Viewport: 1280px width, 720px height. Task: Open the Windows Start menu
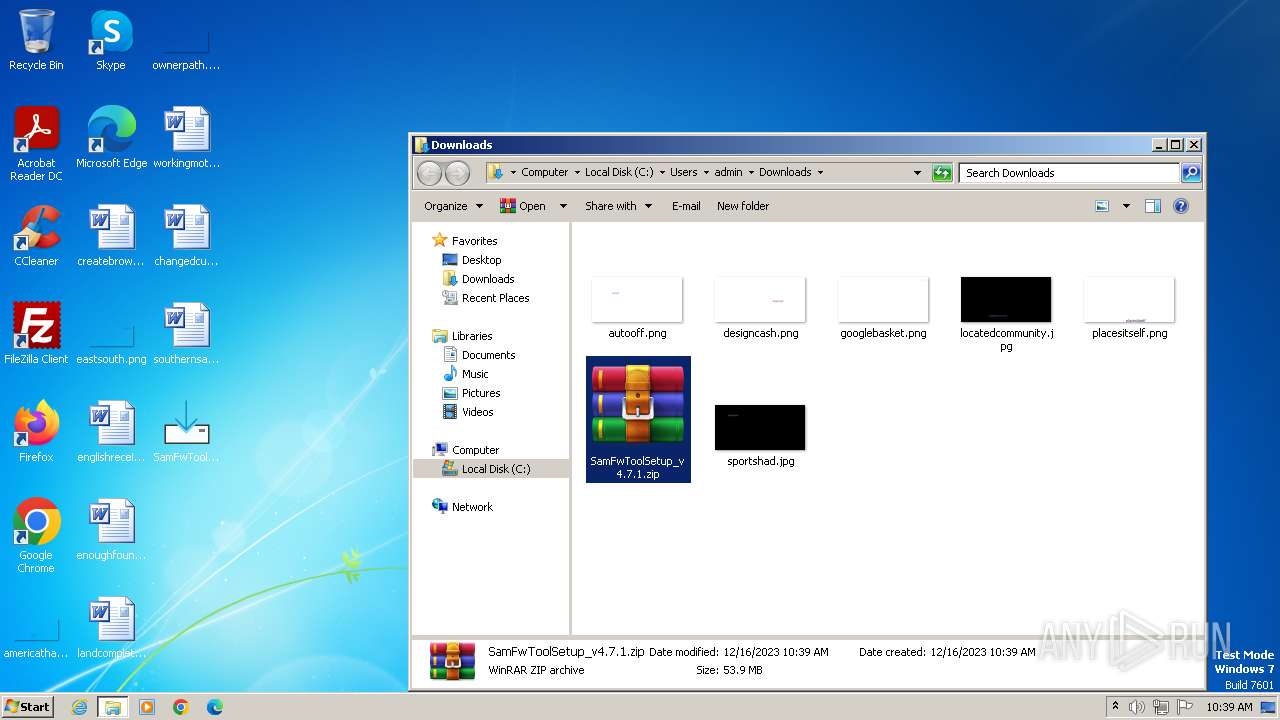28,706
